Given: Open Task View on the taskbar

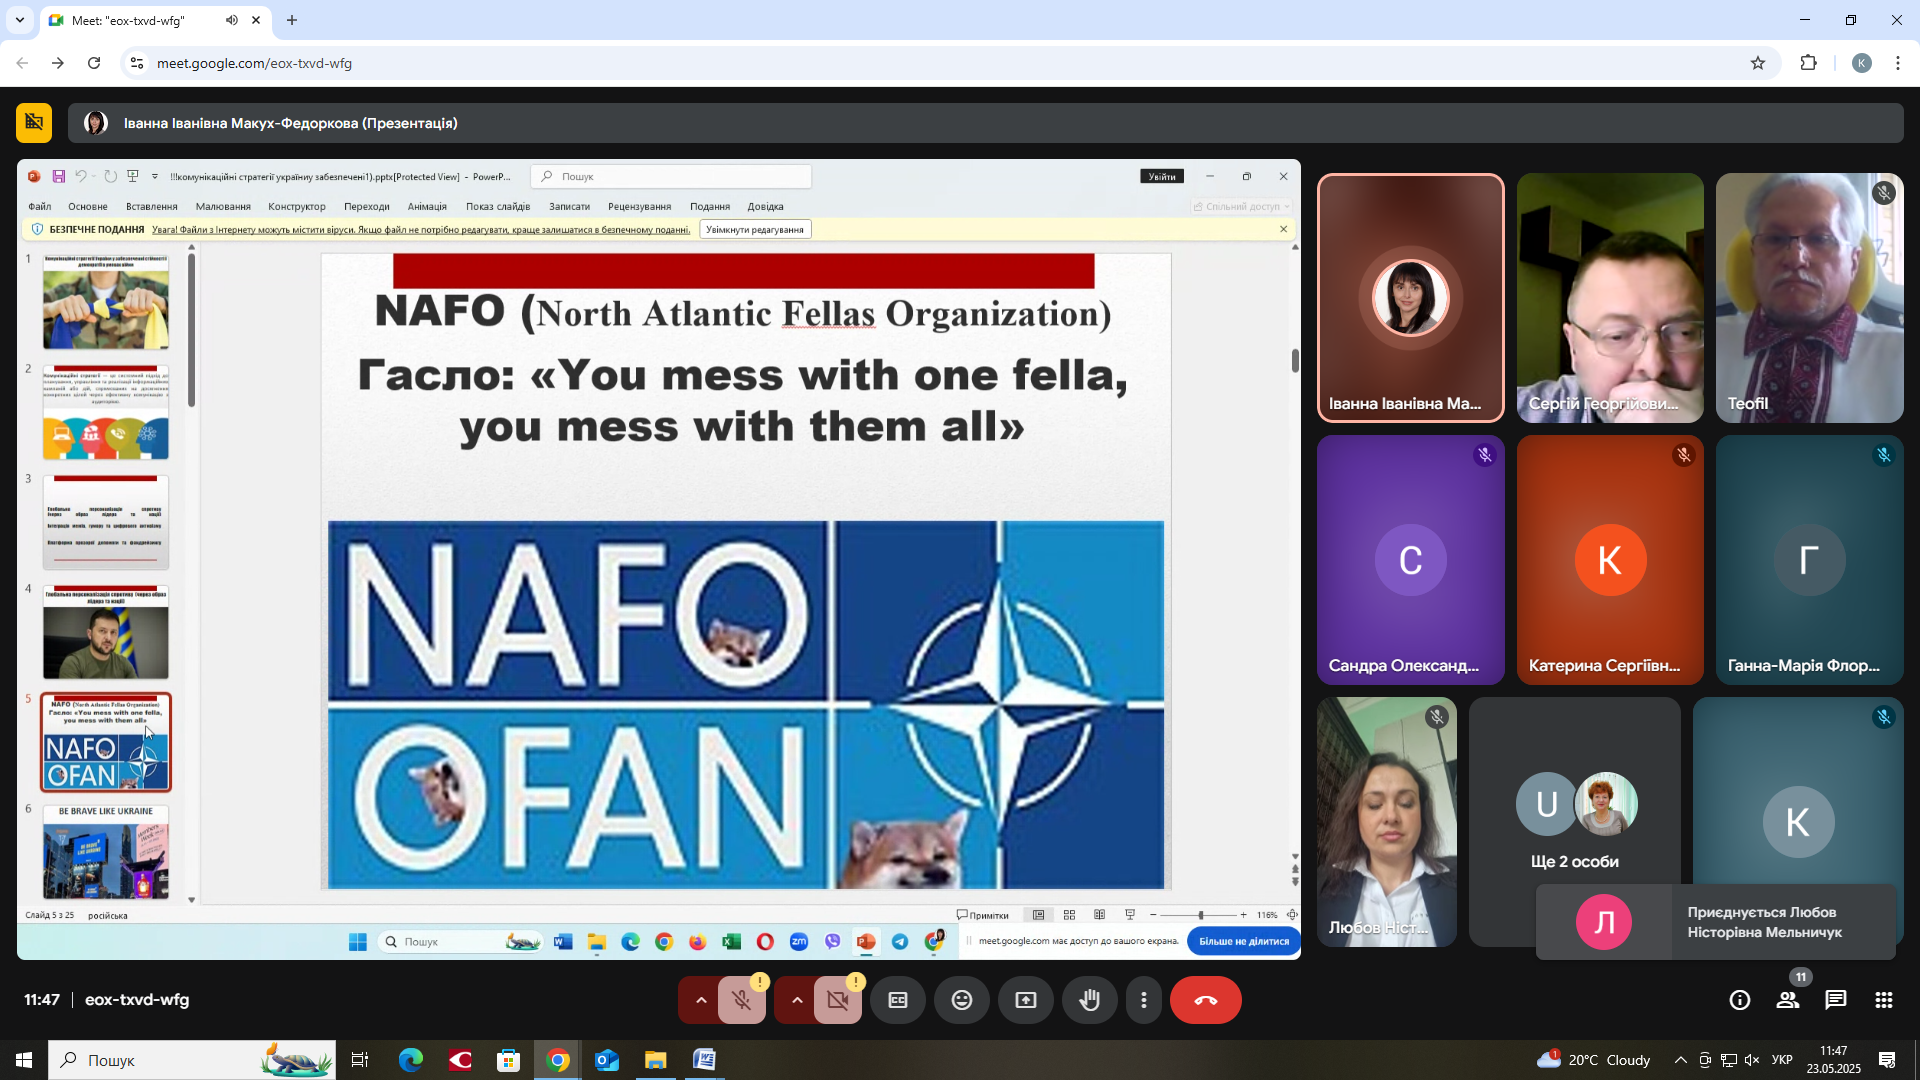Looking at the screenshot, I should [360, 1060].
